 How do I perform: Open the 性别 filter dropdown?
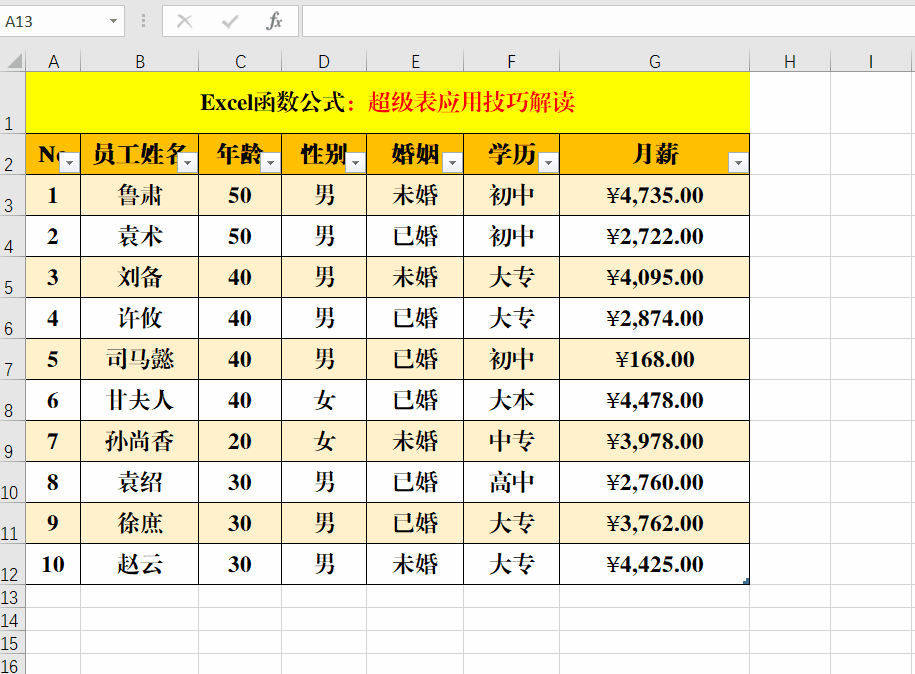point(355,163)
